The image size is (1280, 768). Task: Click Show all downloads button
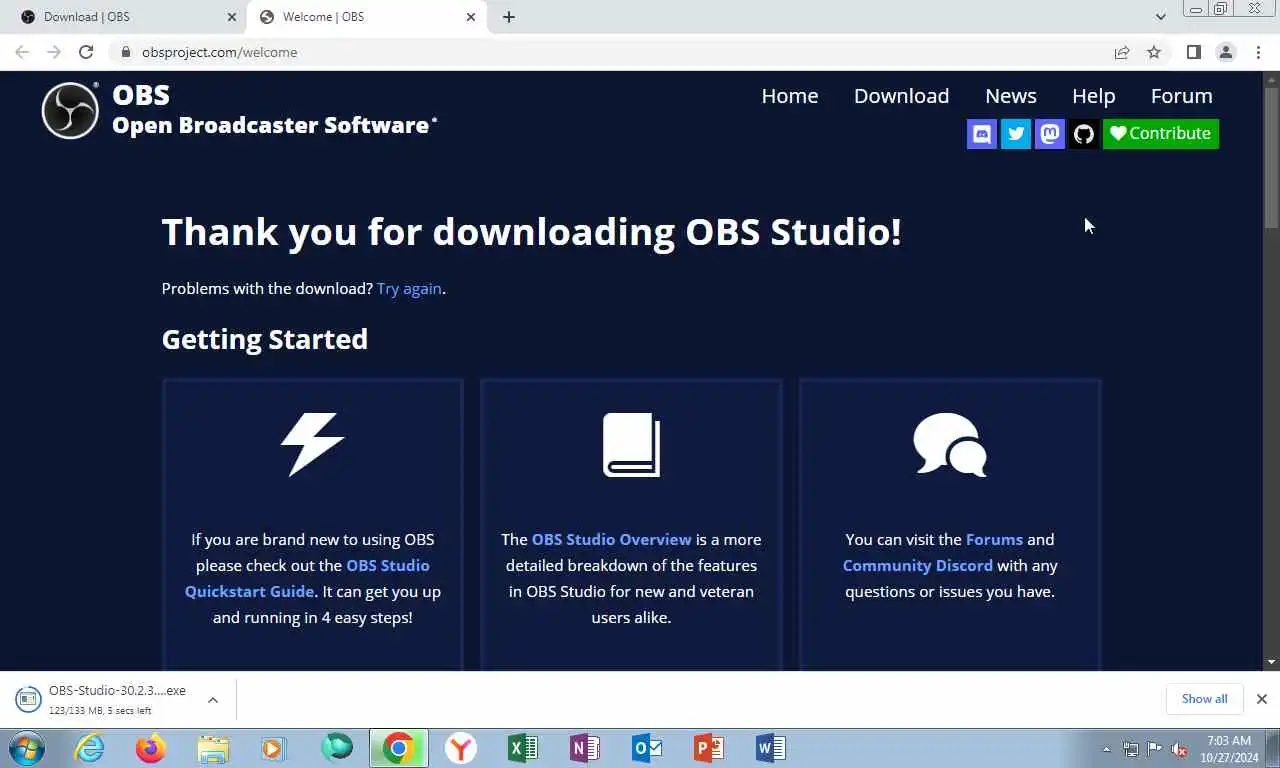tap(1204, 699)
